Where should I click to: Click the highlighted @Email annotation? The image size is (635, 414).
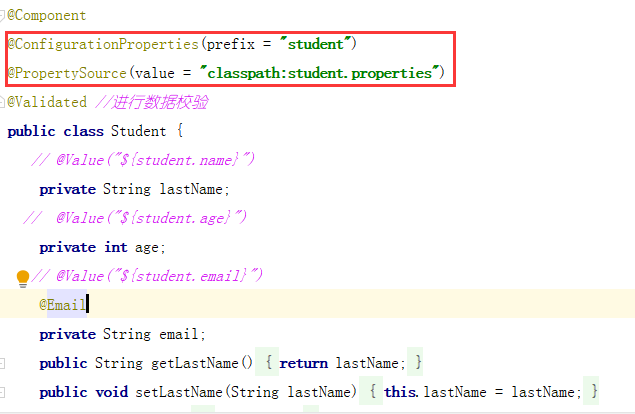[x=63, y=305]
